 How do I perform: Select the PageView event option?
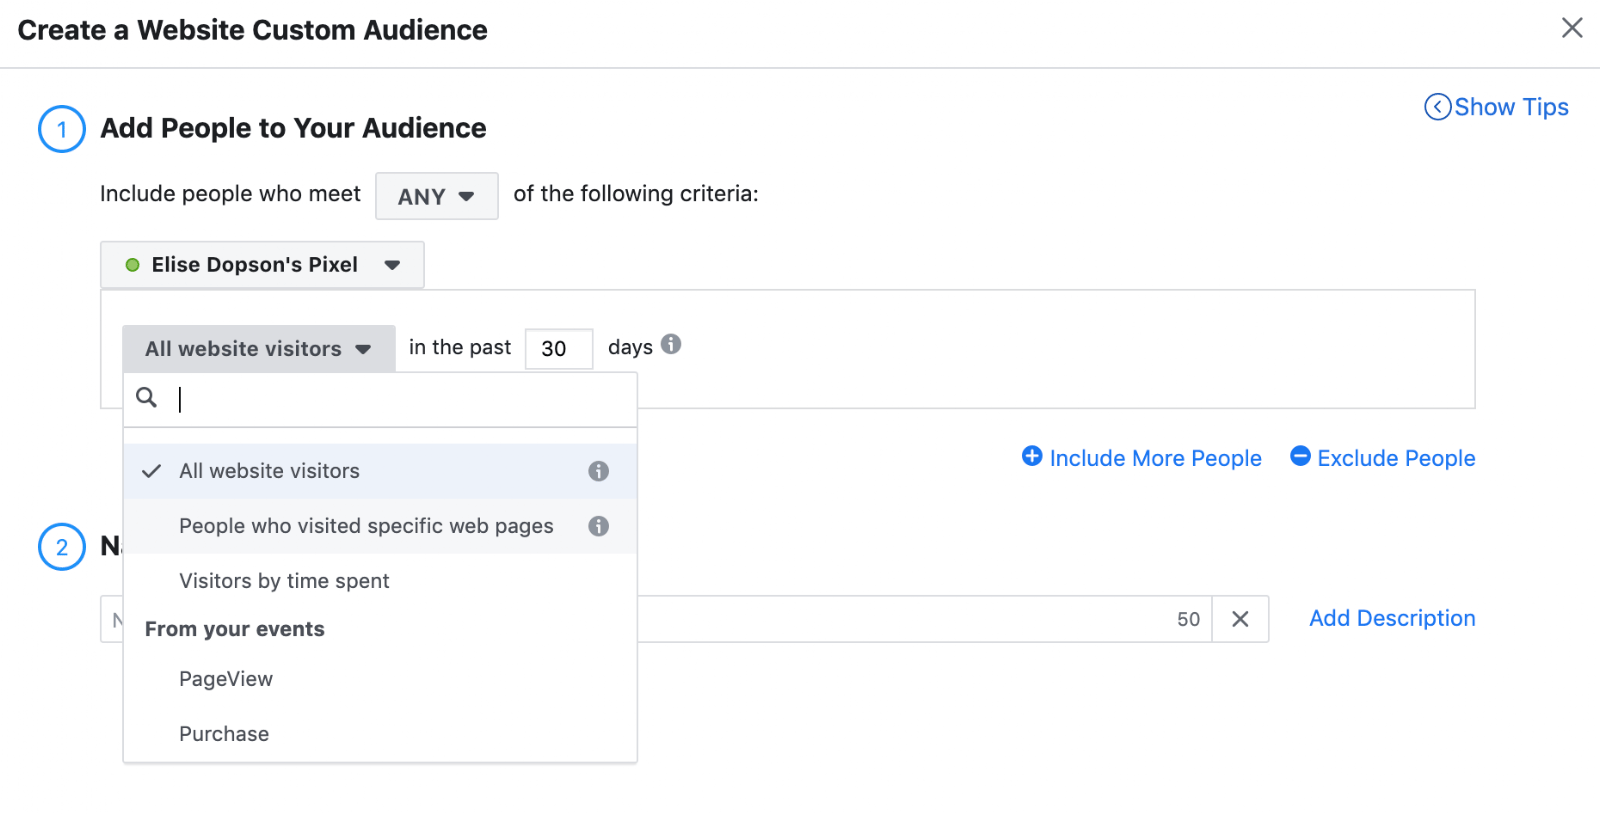pyautogui.click(x=380, y=679)
